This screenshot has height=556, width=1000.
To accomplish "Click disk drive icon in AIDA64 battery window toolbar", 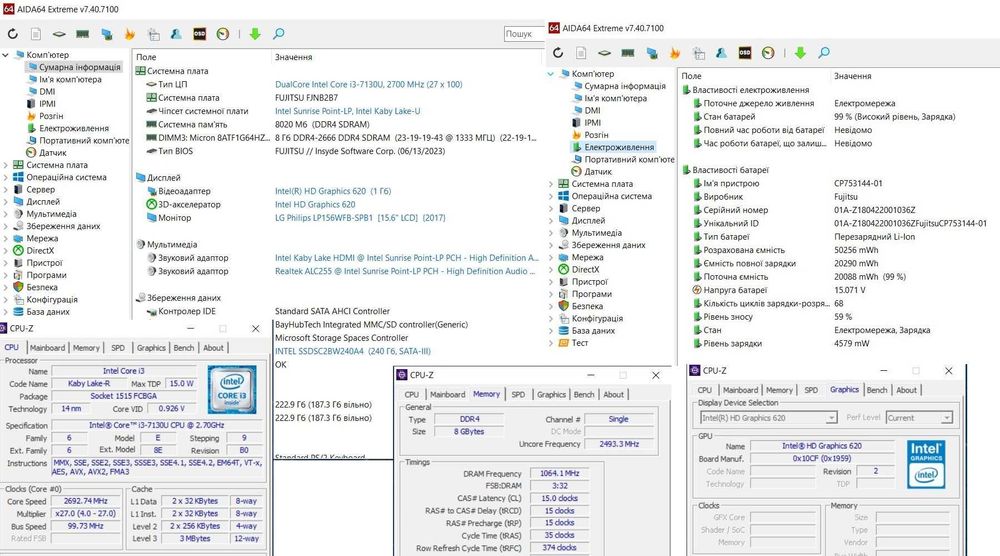I will (604, 53).
